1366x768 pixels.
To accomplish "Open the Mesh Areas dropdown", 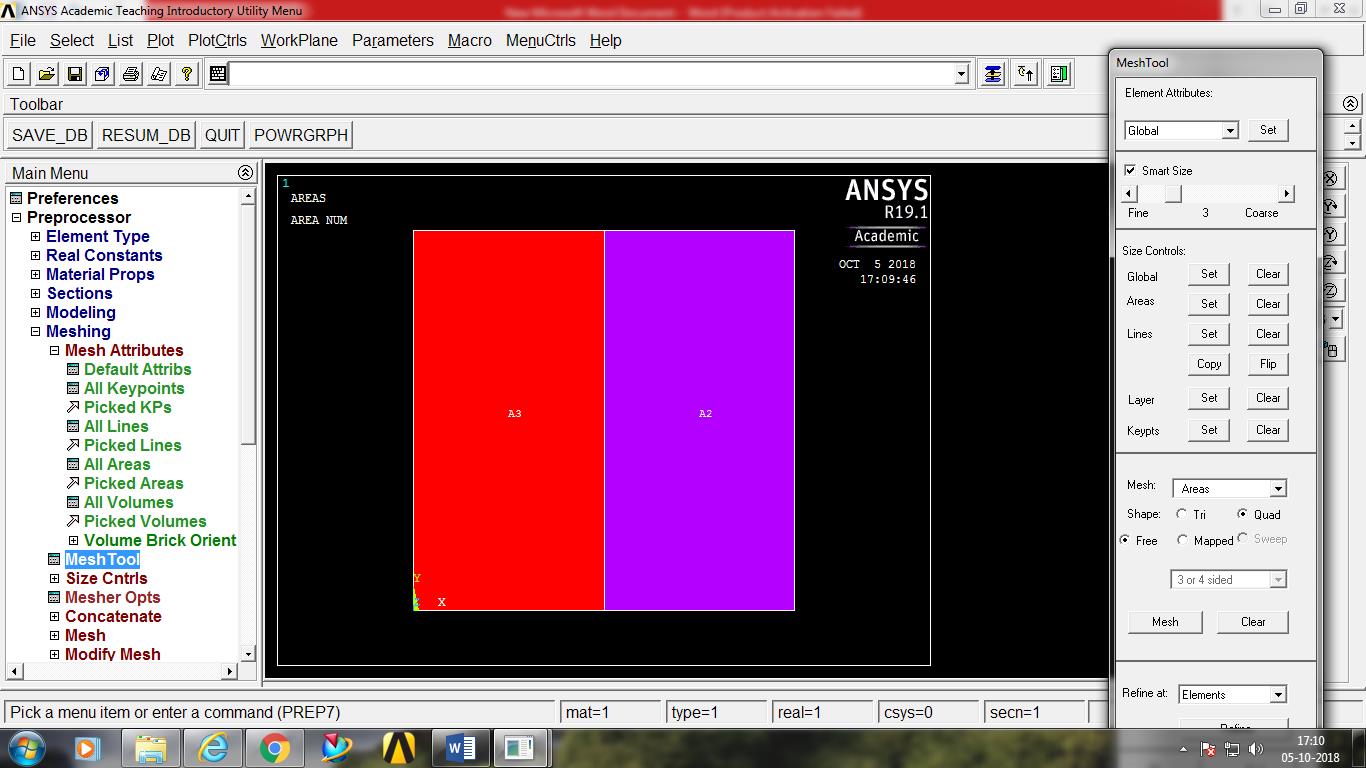I will pyautogui.click(x=1278, y=489).
